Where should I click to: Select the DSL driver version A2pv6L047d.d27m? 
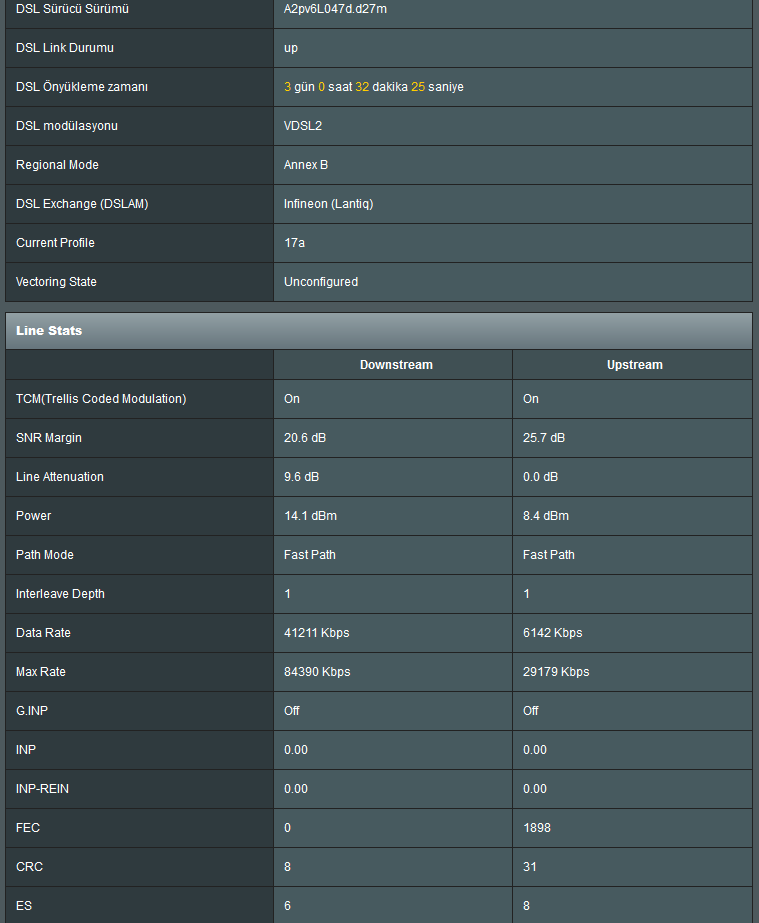pos(336,9)
